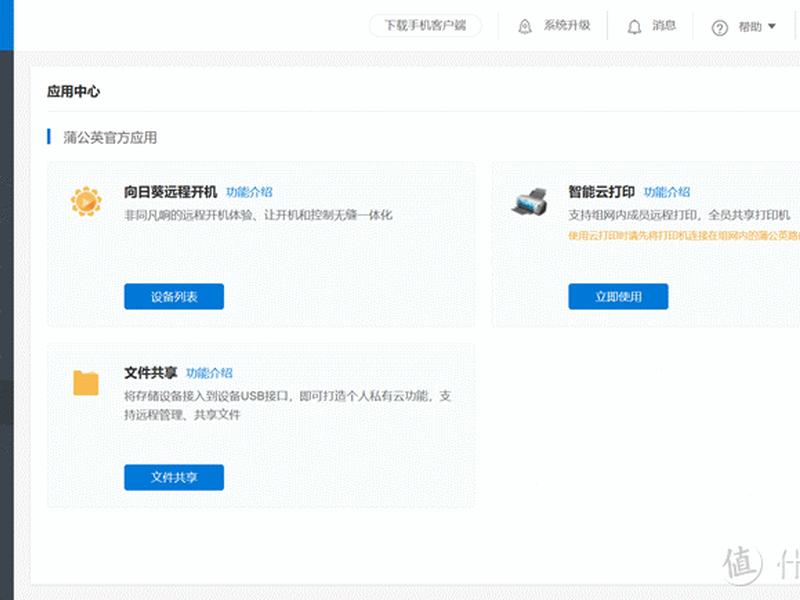Click the 向日葵远程开机 sunflower icon

(x=86, y=201)
